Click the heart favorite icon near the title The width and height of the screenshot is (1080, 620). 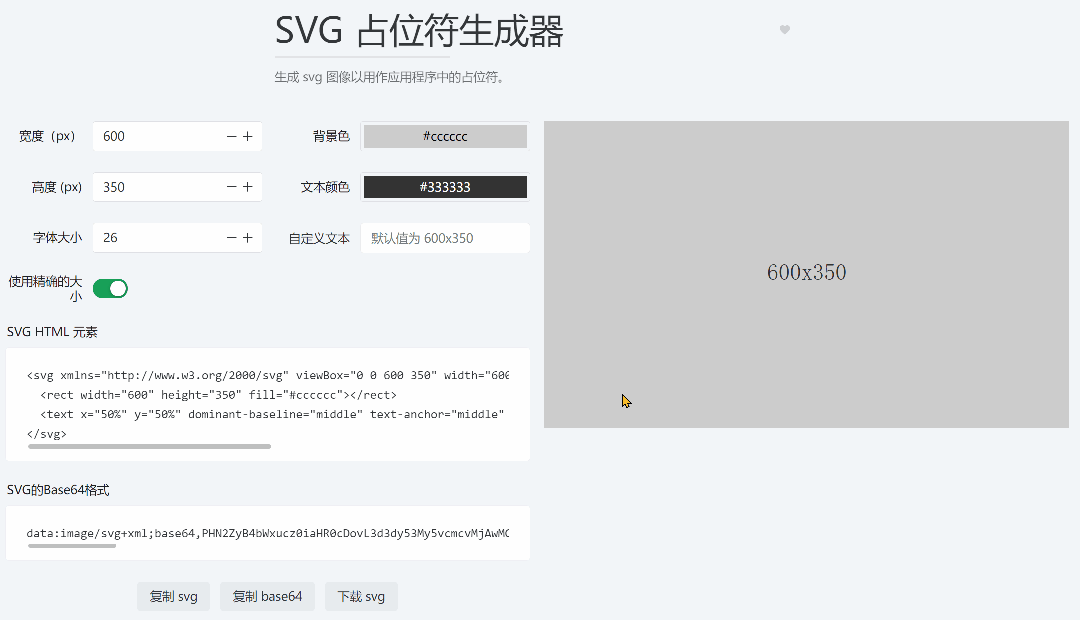tap(784, 30)
